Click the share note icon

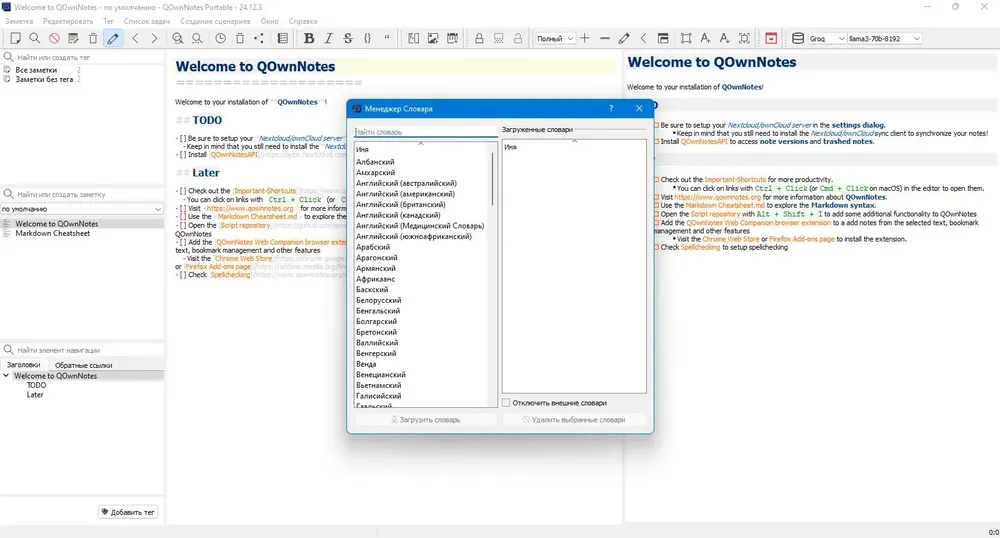click(259, 38)
